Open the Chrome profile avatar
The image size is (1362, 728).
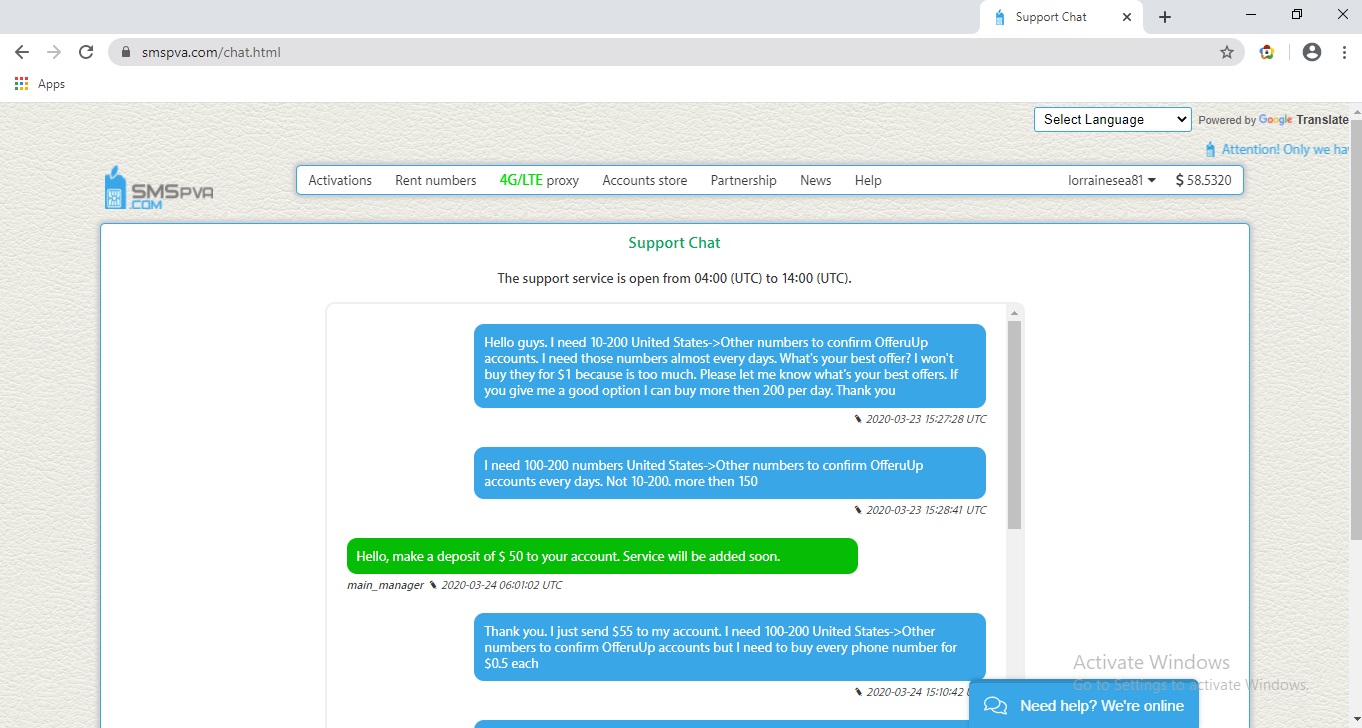[x=1312, y=52]
